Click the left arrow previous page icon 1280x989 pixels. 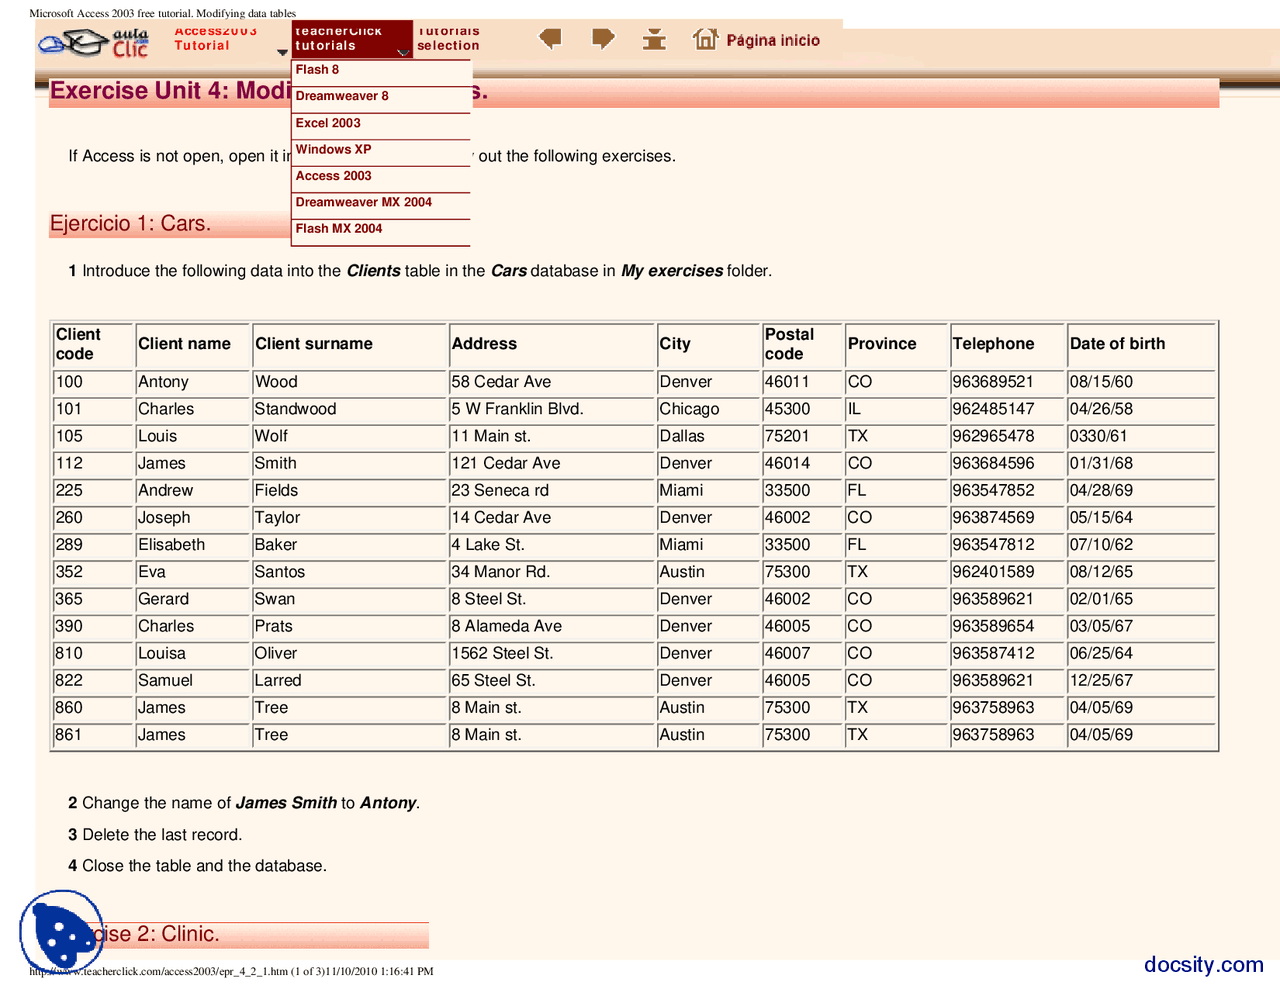pos(550,39)
